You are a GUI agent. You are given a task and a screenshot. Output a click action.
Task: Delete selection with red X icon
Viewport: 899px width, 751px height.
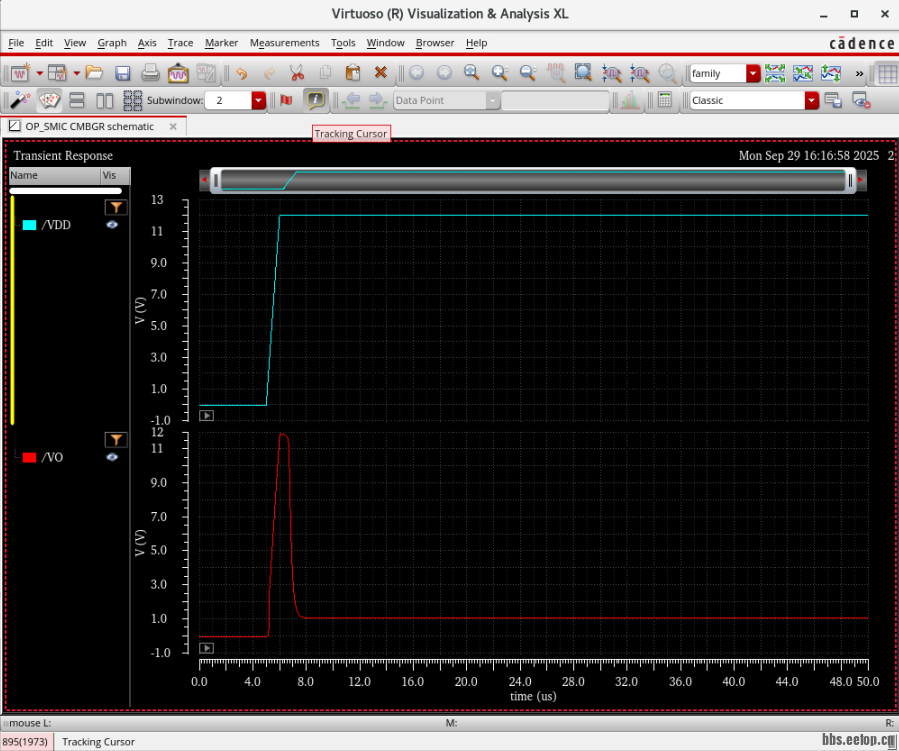click(x=381, y=73)
